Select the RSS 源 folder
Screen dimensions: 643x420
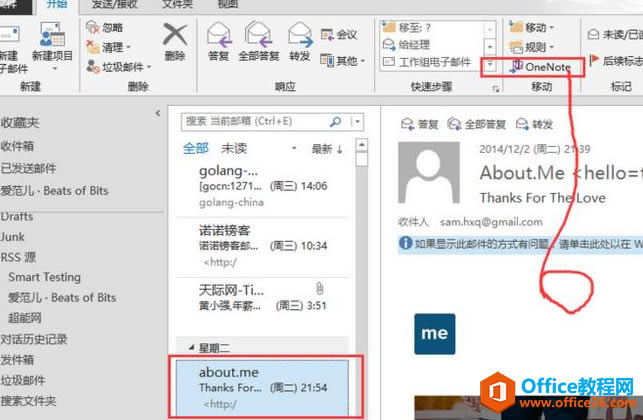pyautogui.click(x=18, y=257)
